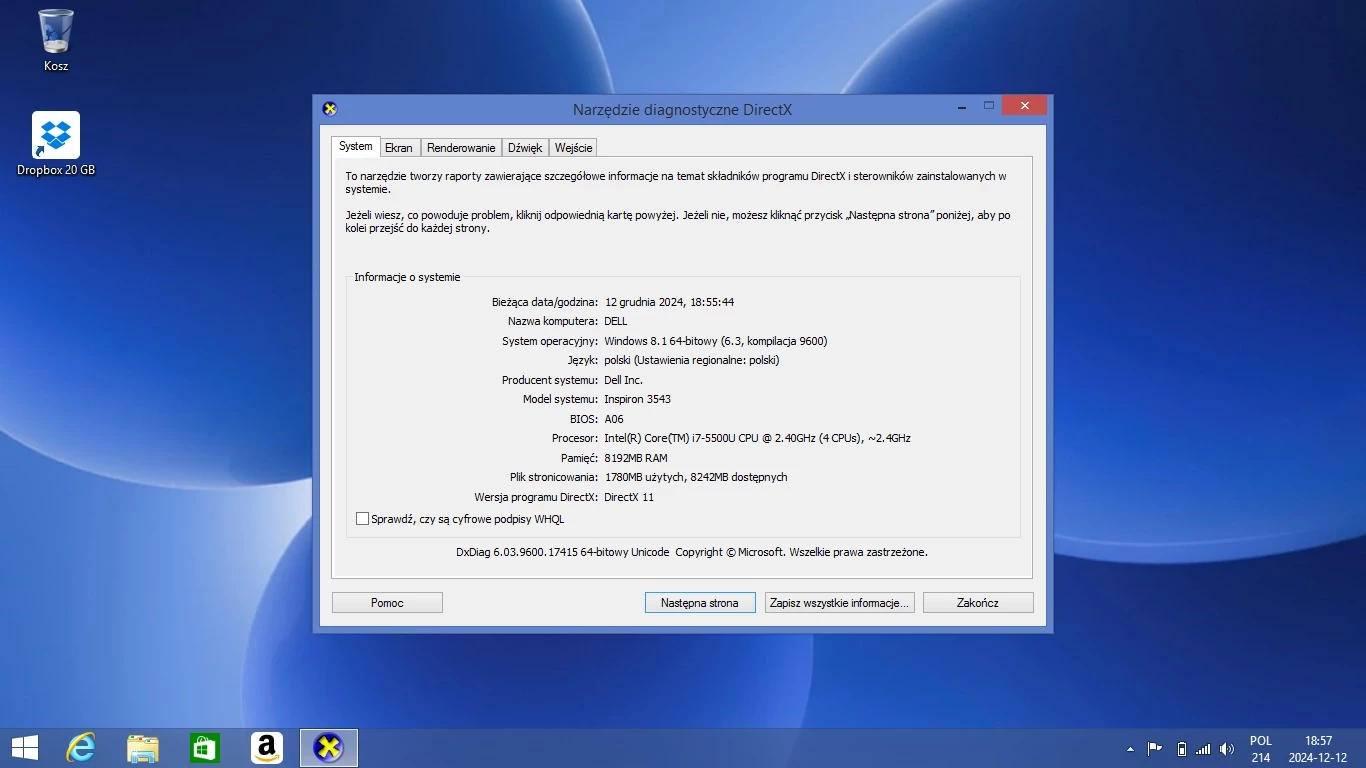
Task: Switch to the Wejście tab
Action: pos(574,148)
